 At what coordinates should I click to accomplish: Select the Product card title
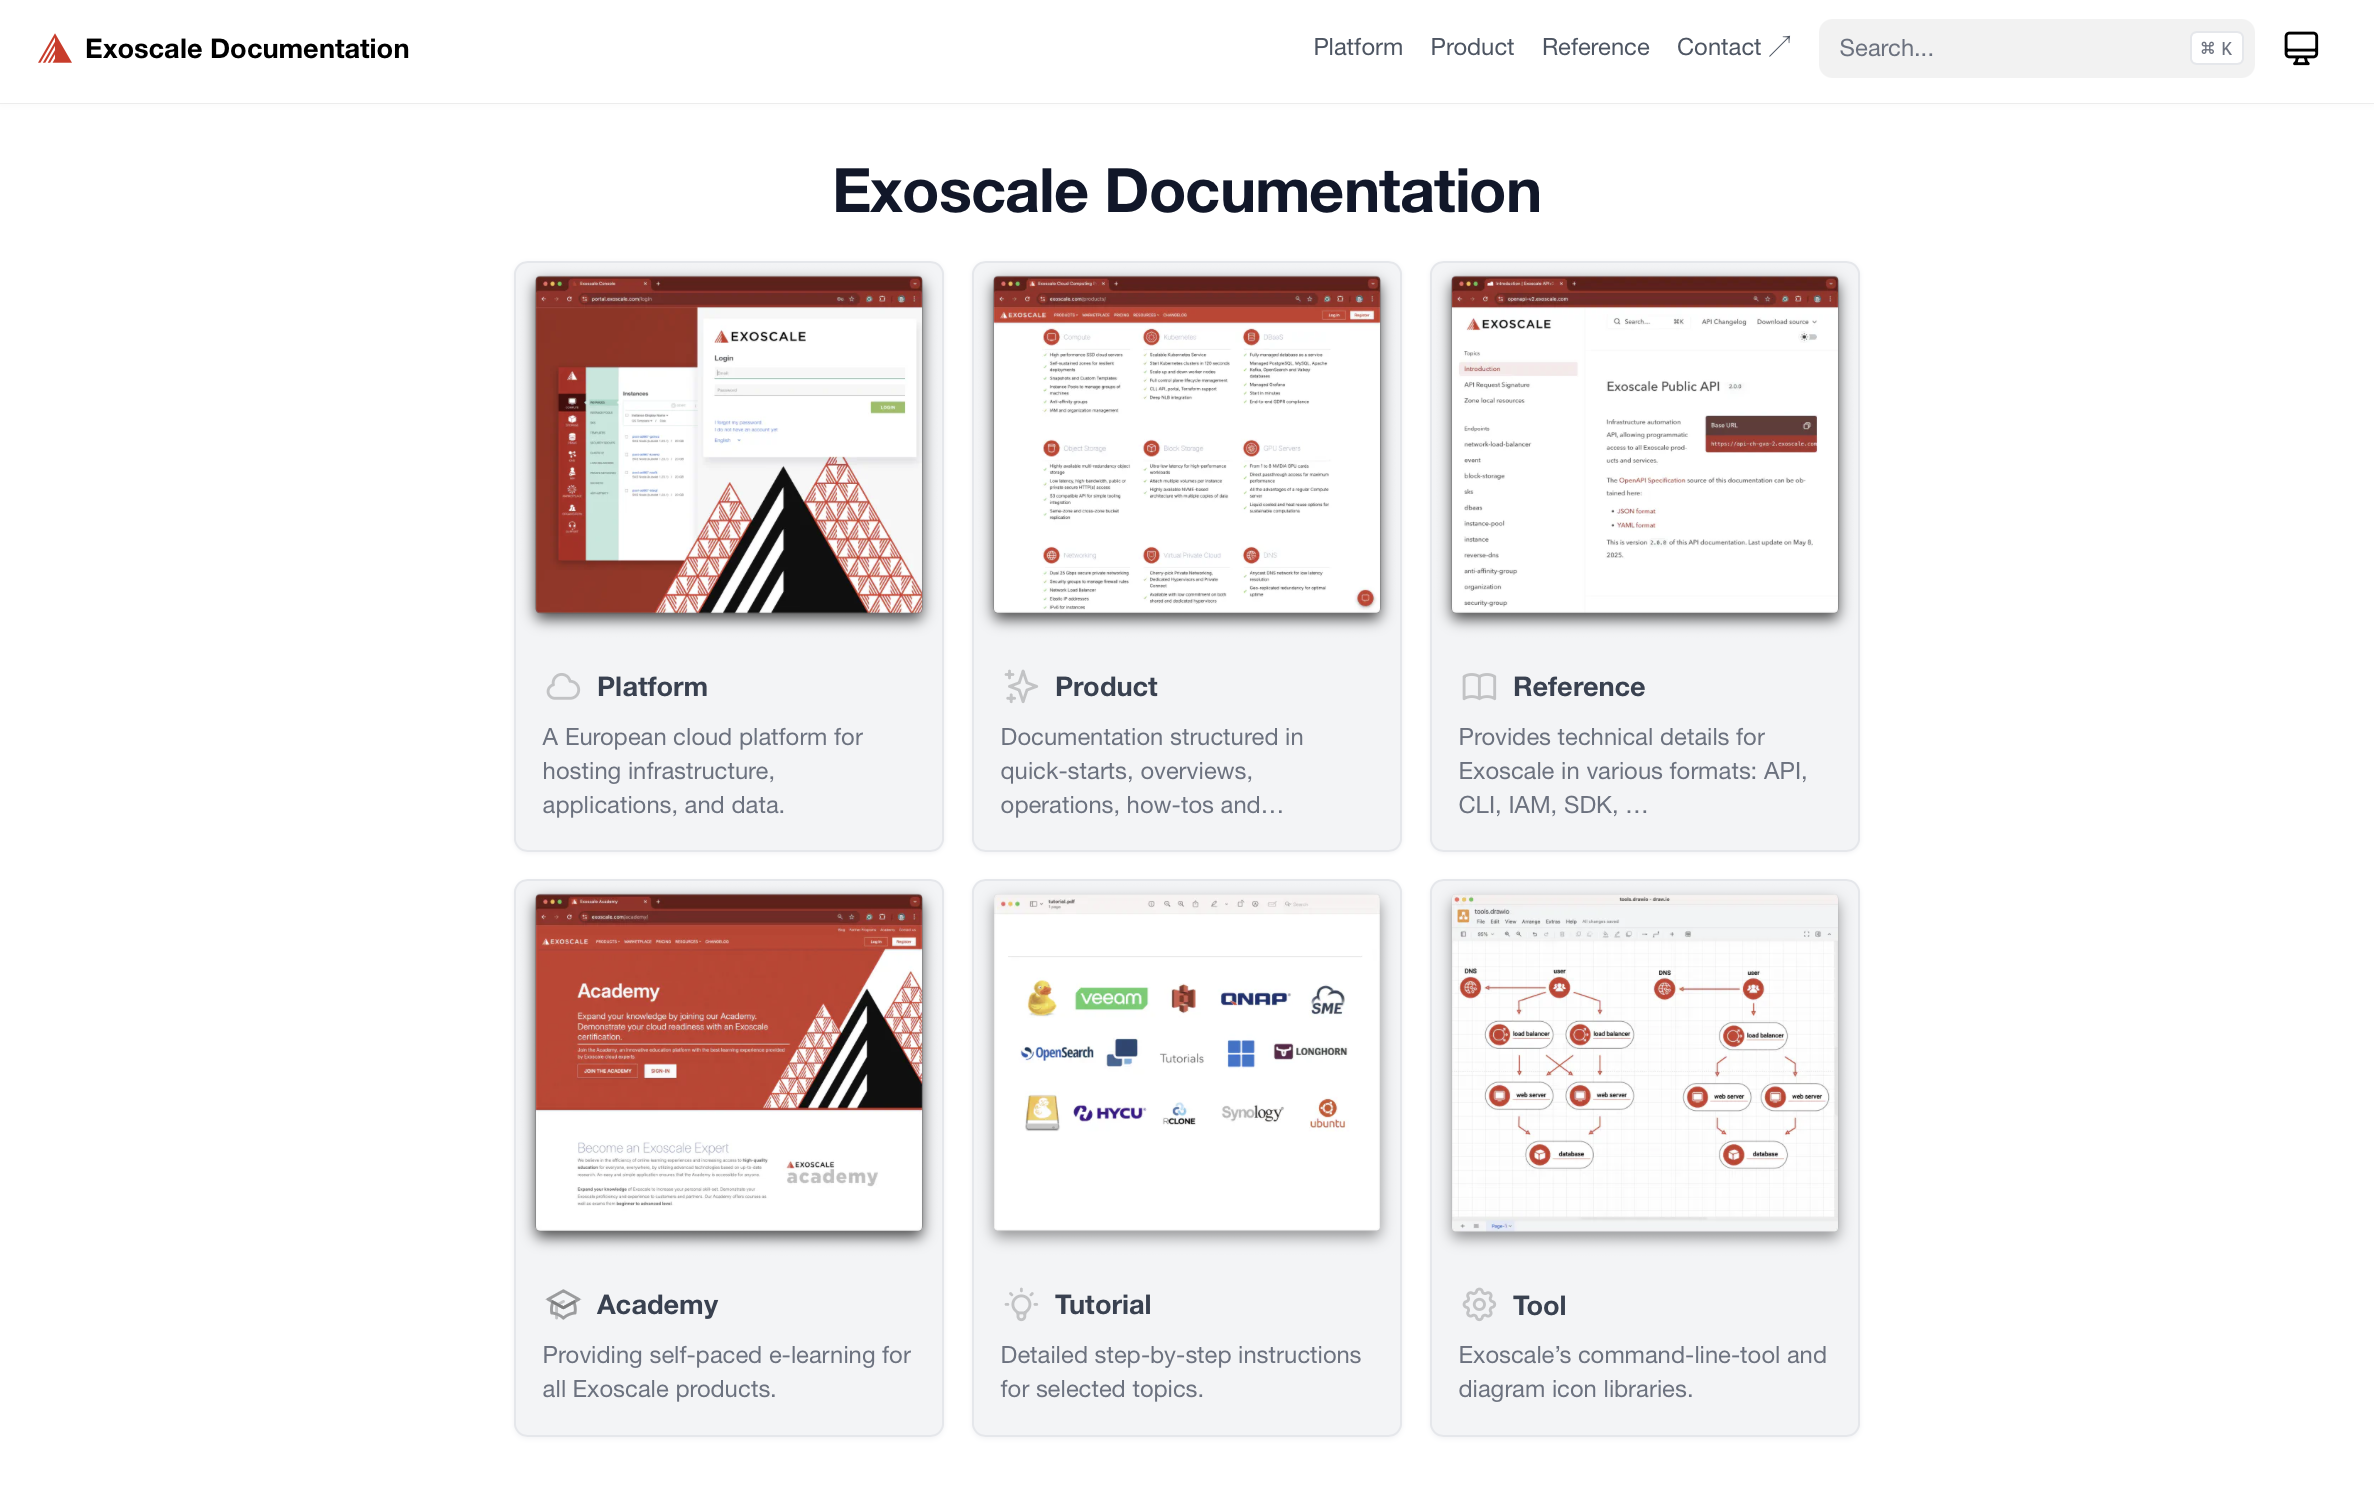1106,687
